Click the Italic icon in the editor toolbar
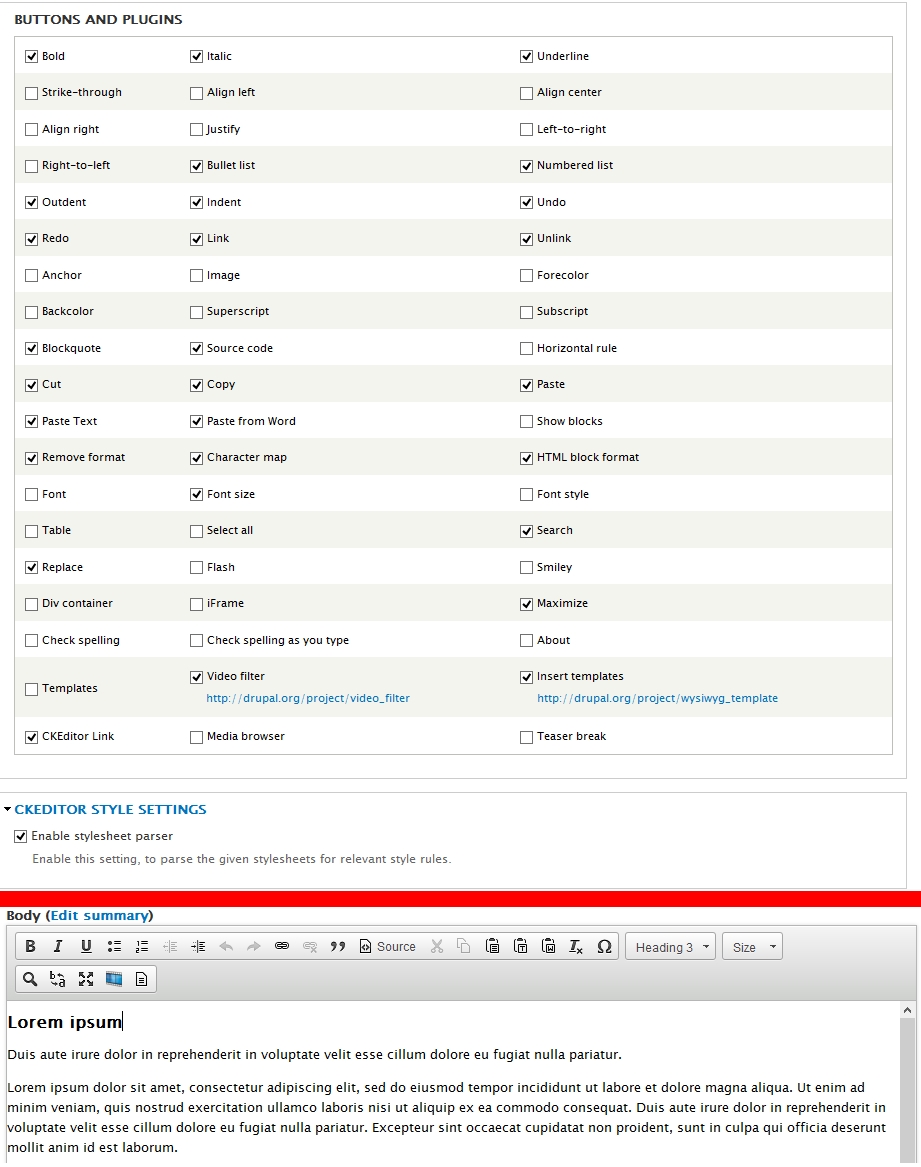Viewport: 921px width, 1167px height. point(58,946)
